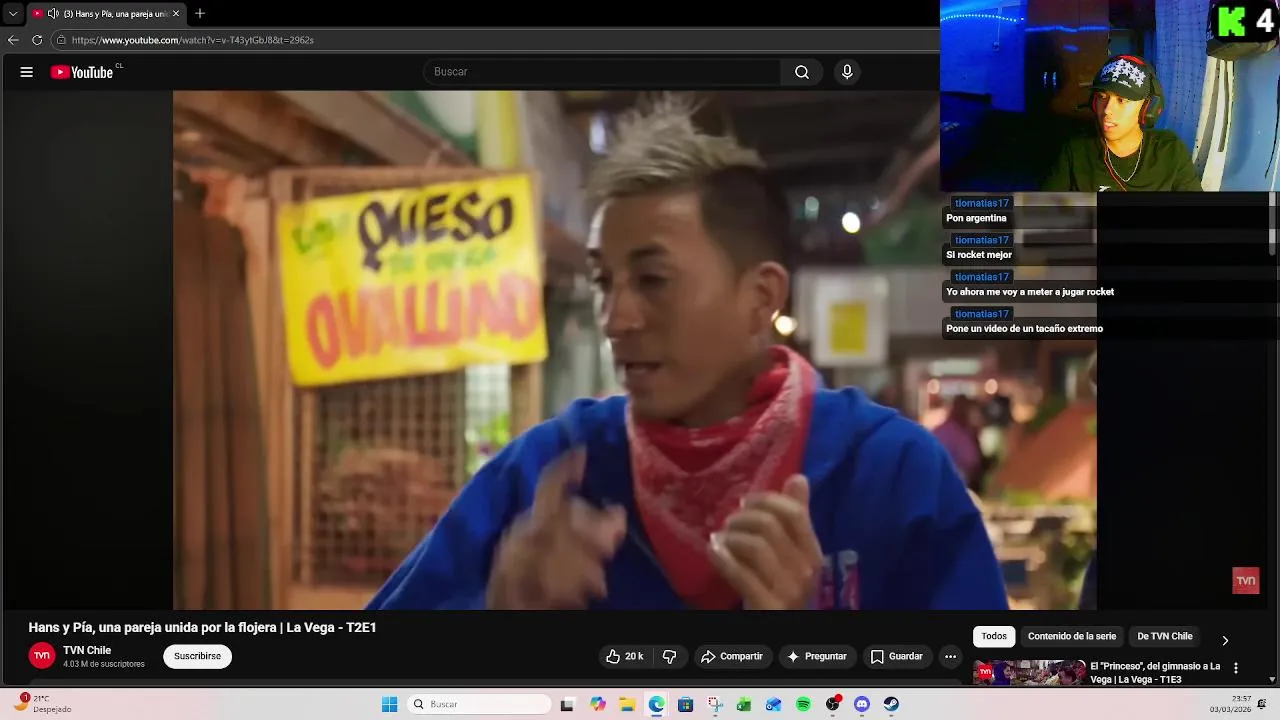Viewport: 1280px width, 720px height.
Task: Open a new browser tab with plus
Action: tap(200, 13)
